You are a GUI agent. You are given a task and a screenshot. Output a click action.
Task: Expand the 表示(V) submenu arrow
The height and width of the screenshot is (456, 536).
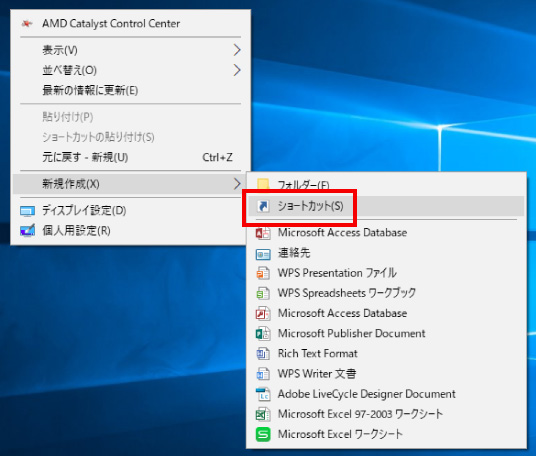pyautogui.click(x=237, y=50)
